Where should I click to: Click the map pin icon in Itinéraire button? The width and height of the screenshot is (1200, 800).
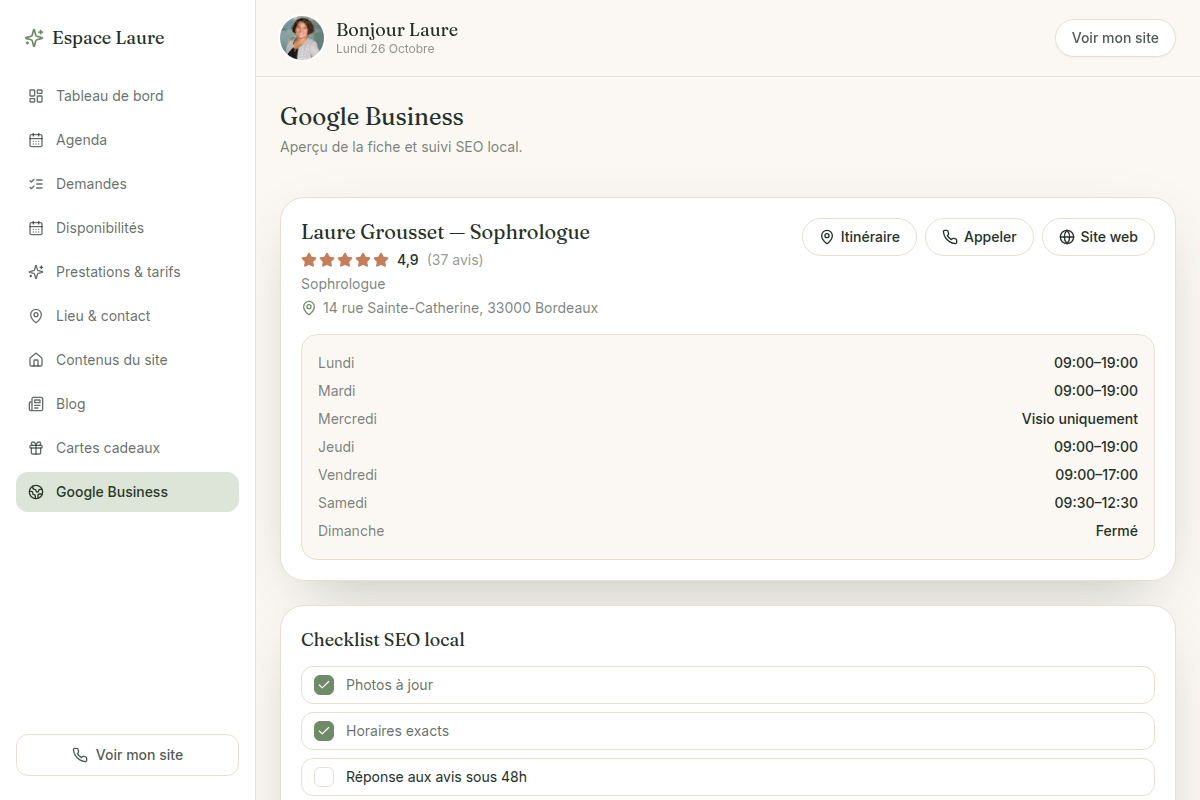point(827,237)
